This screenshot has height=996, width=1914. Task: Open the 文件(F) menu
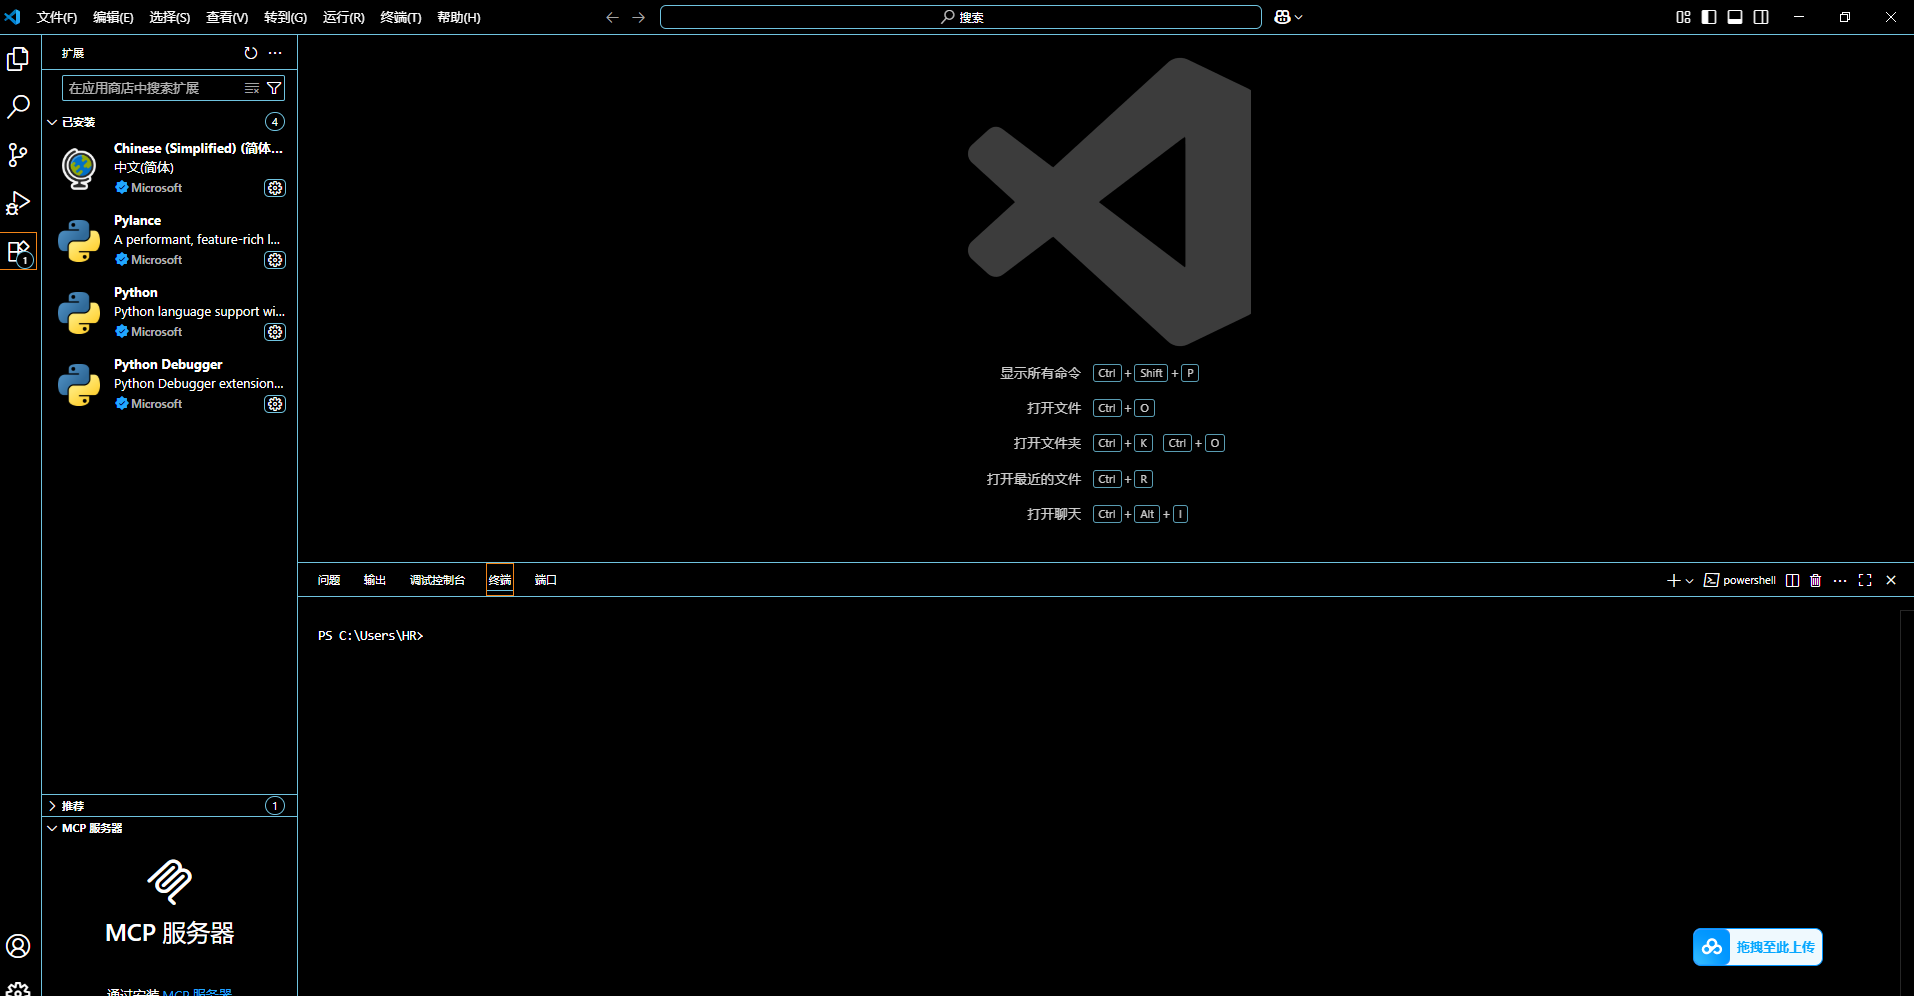pos(57,17)
